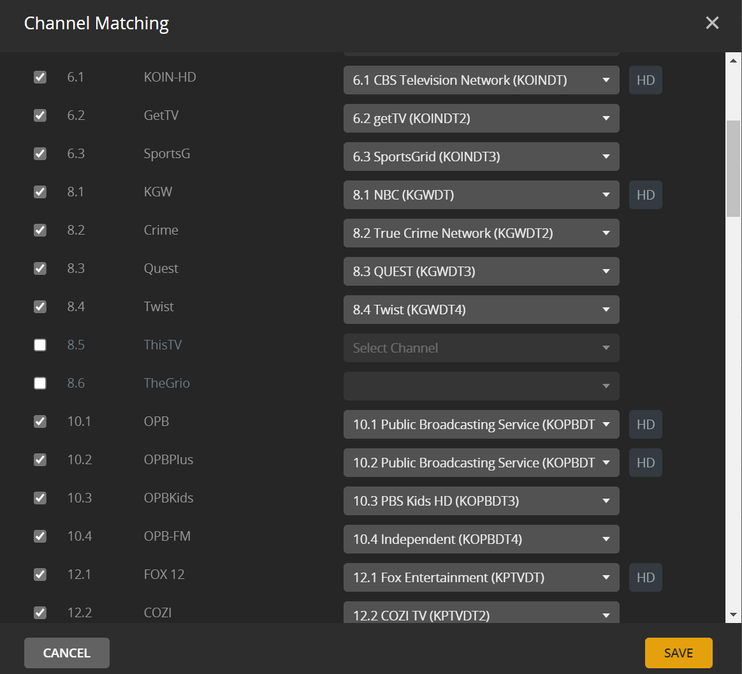Click the HD badge for OPB 10.1
Viewport: 742px width, 674px height.
tap(645, 425)
